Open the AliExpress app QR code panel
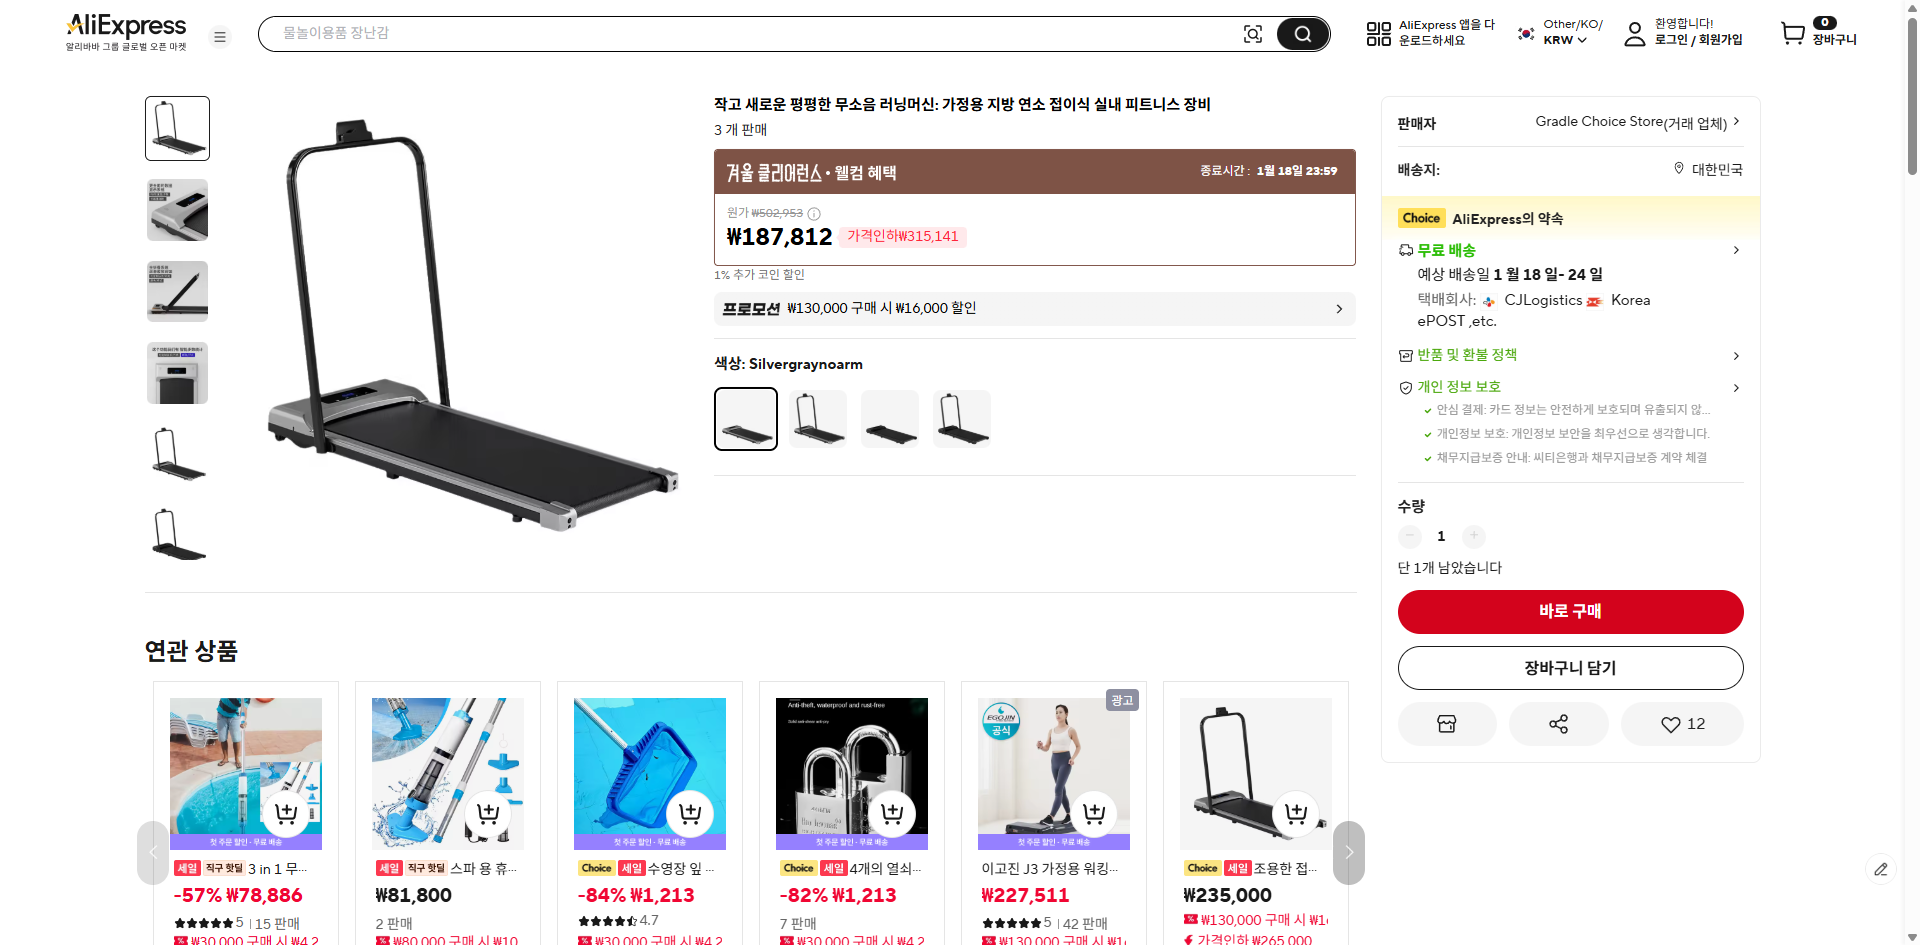 coord(1378,33)
